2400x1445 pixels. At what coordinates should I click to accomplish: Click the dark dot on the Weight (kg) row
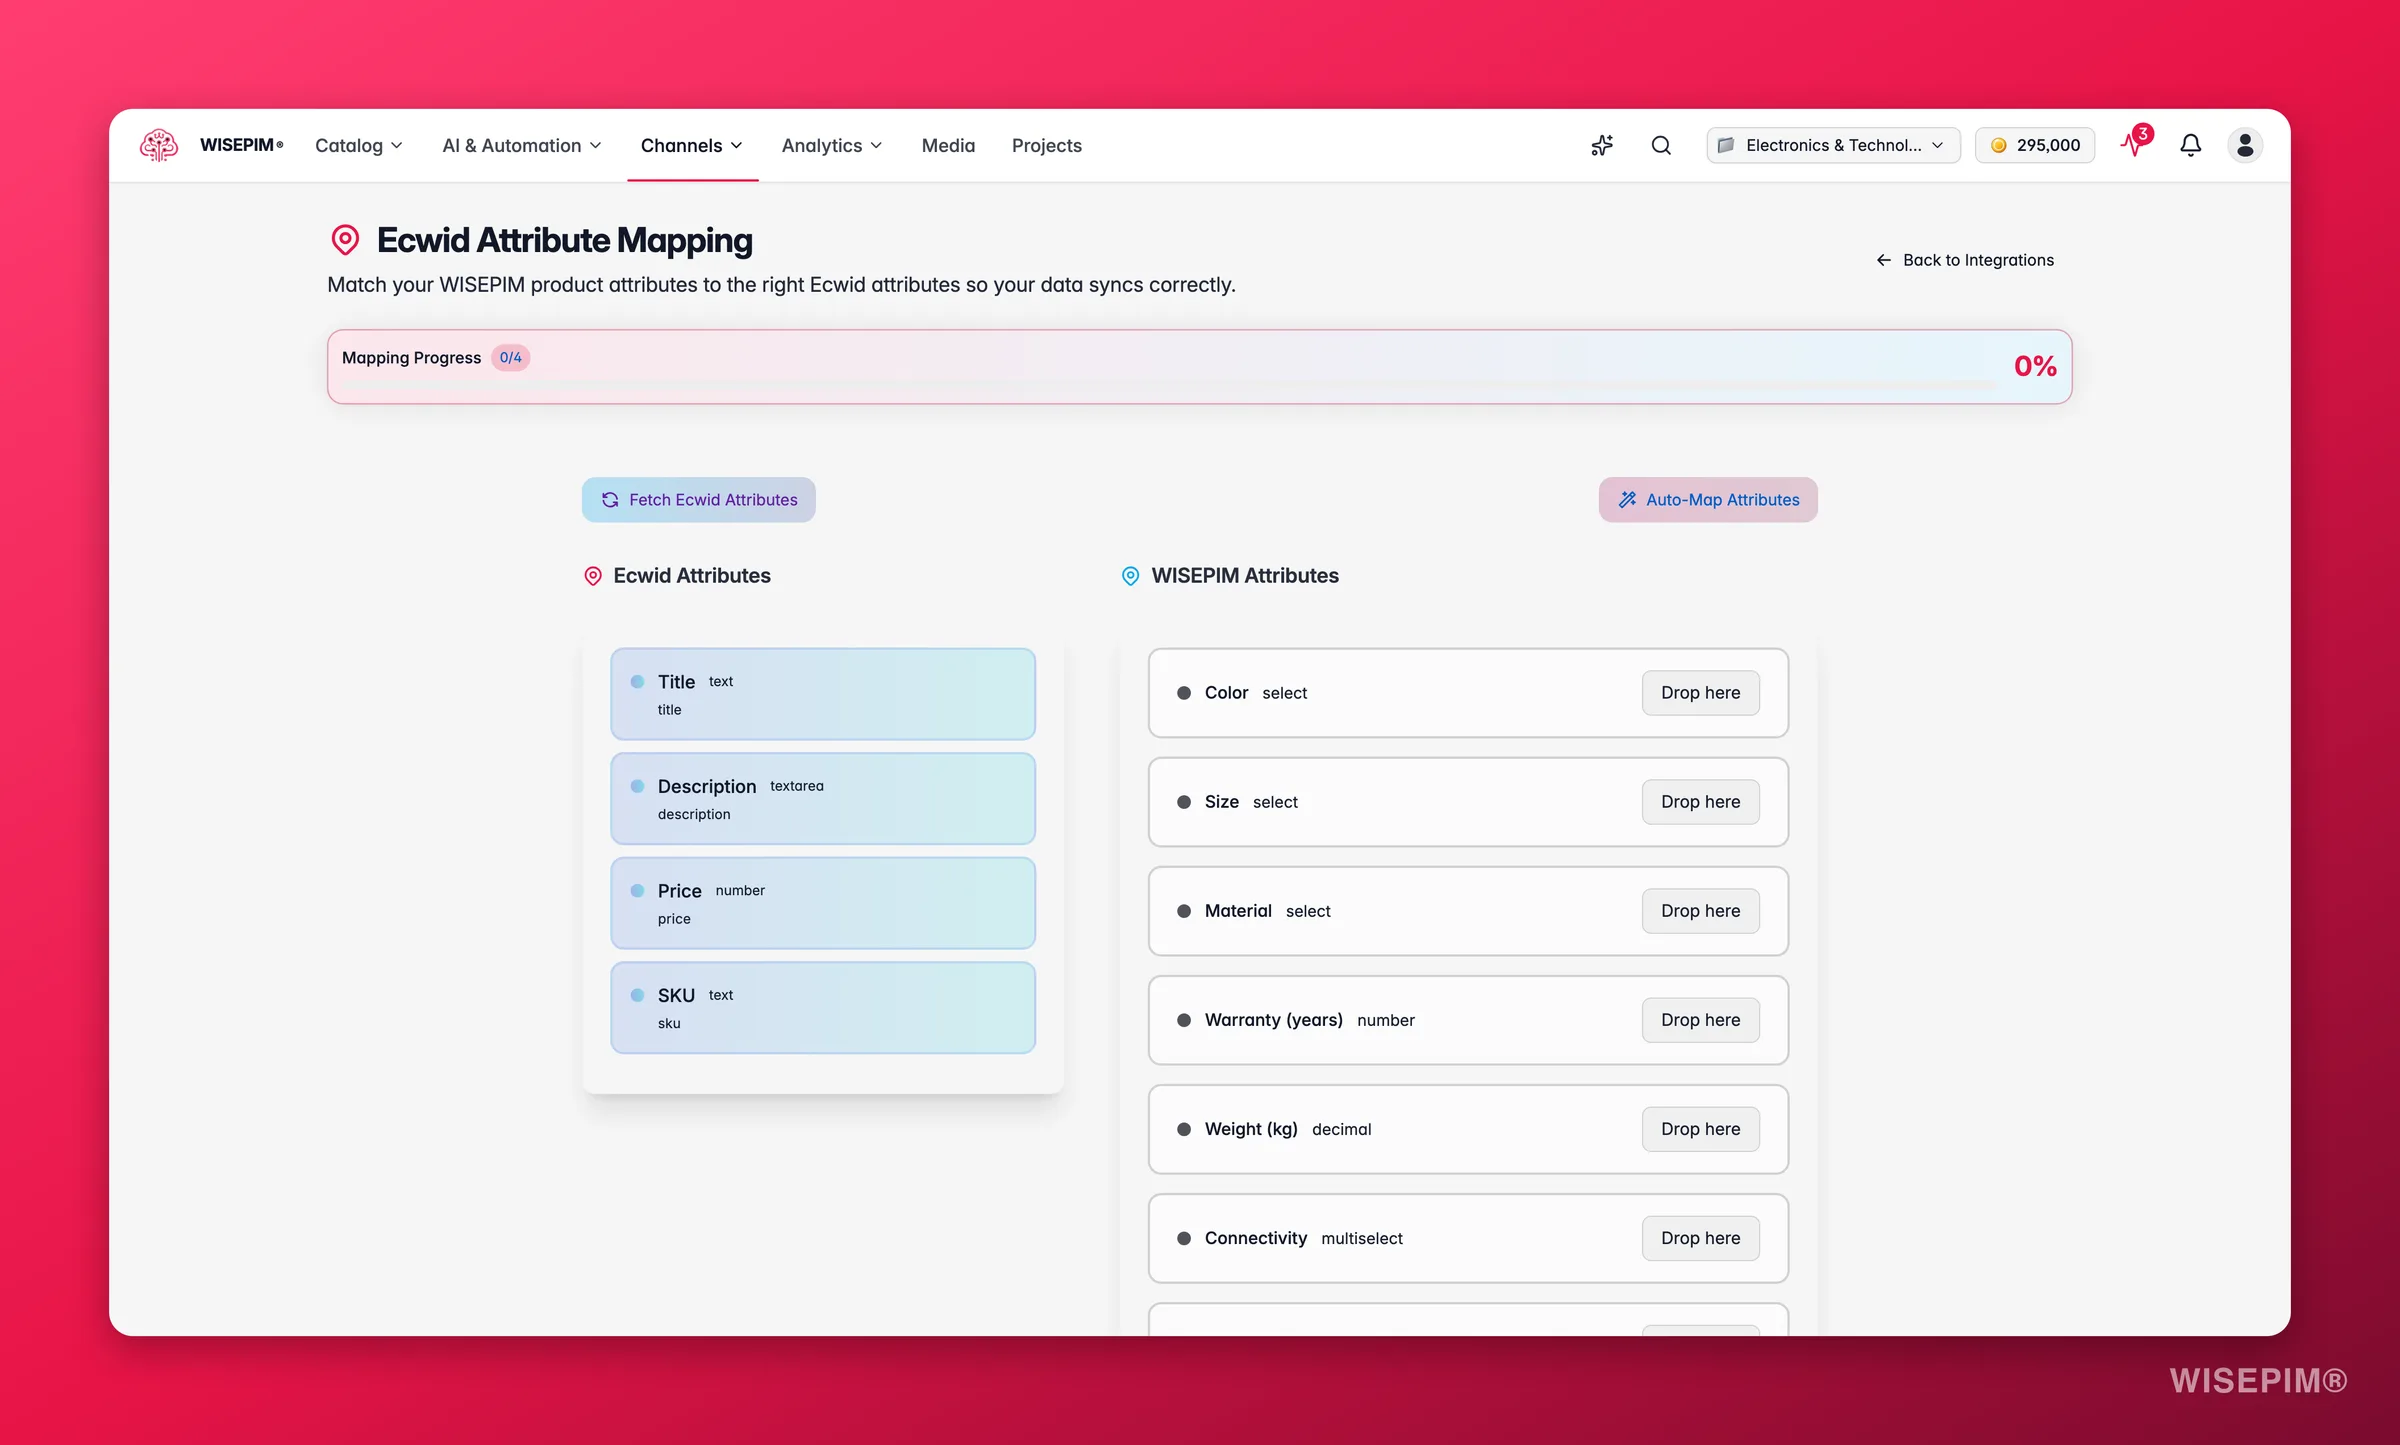point(1184,1129)
